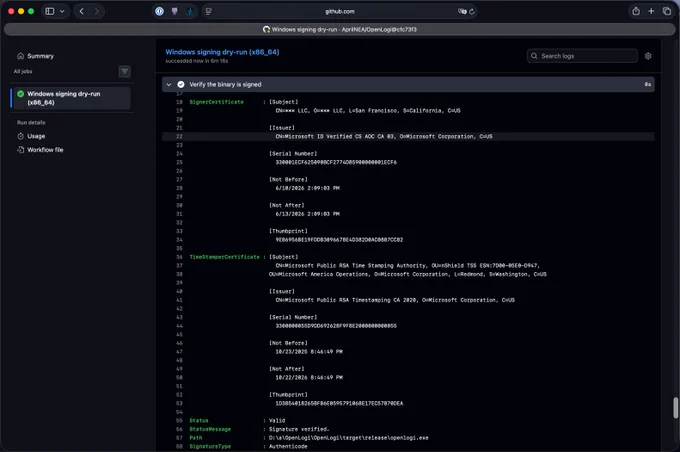Click the Microsoft Public RSA Timestamping CA issuer line
680x452 pixels.
395,300
